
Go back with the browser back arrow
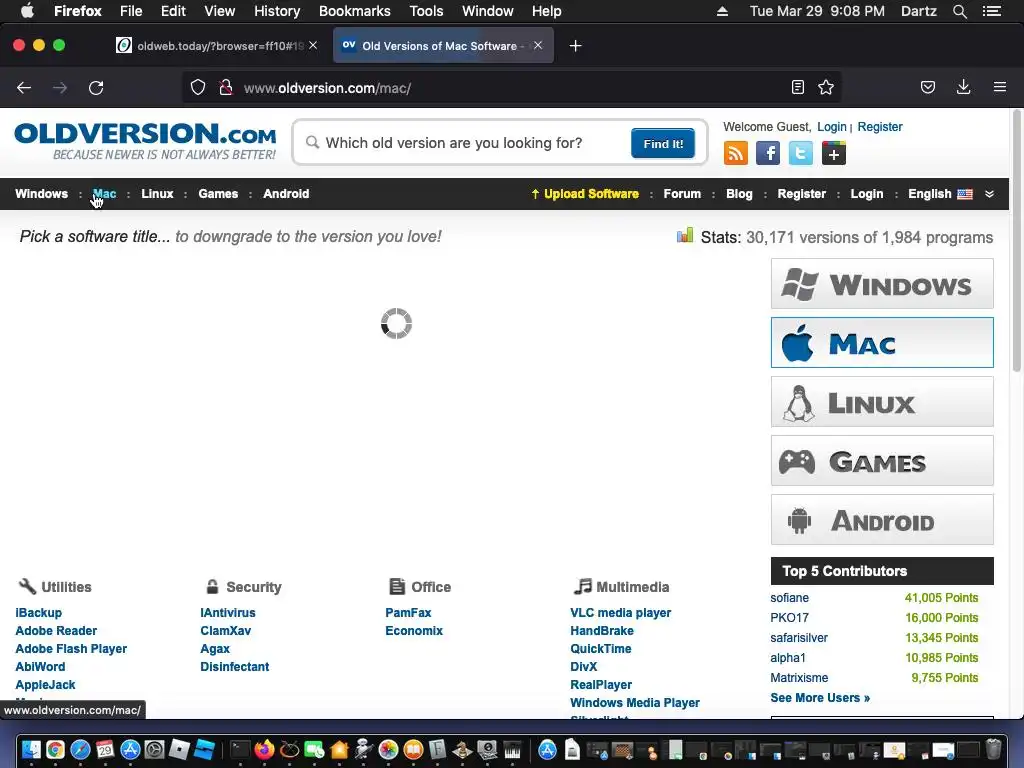pyautogui.click(x=24, y=88)
